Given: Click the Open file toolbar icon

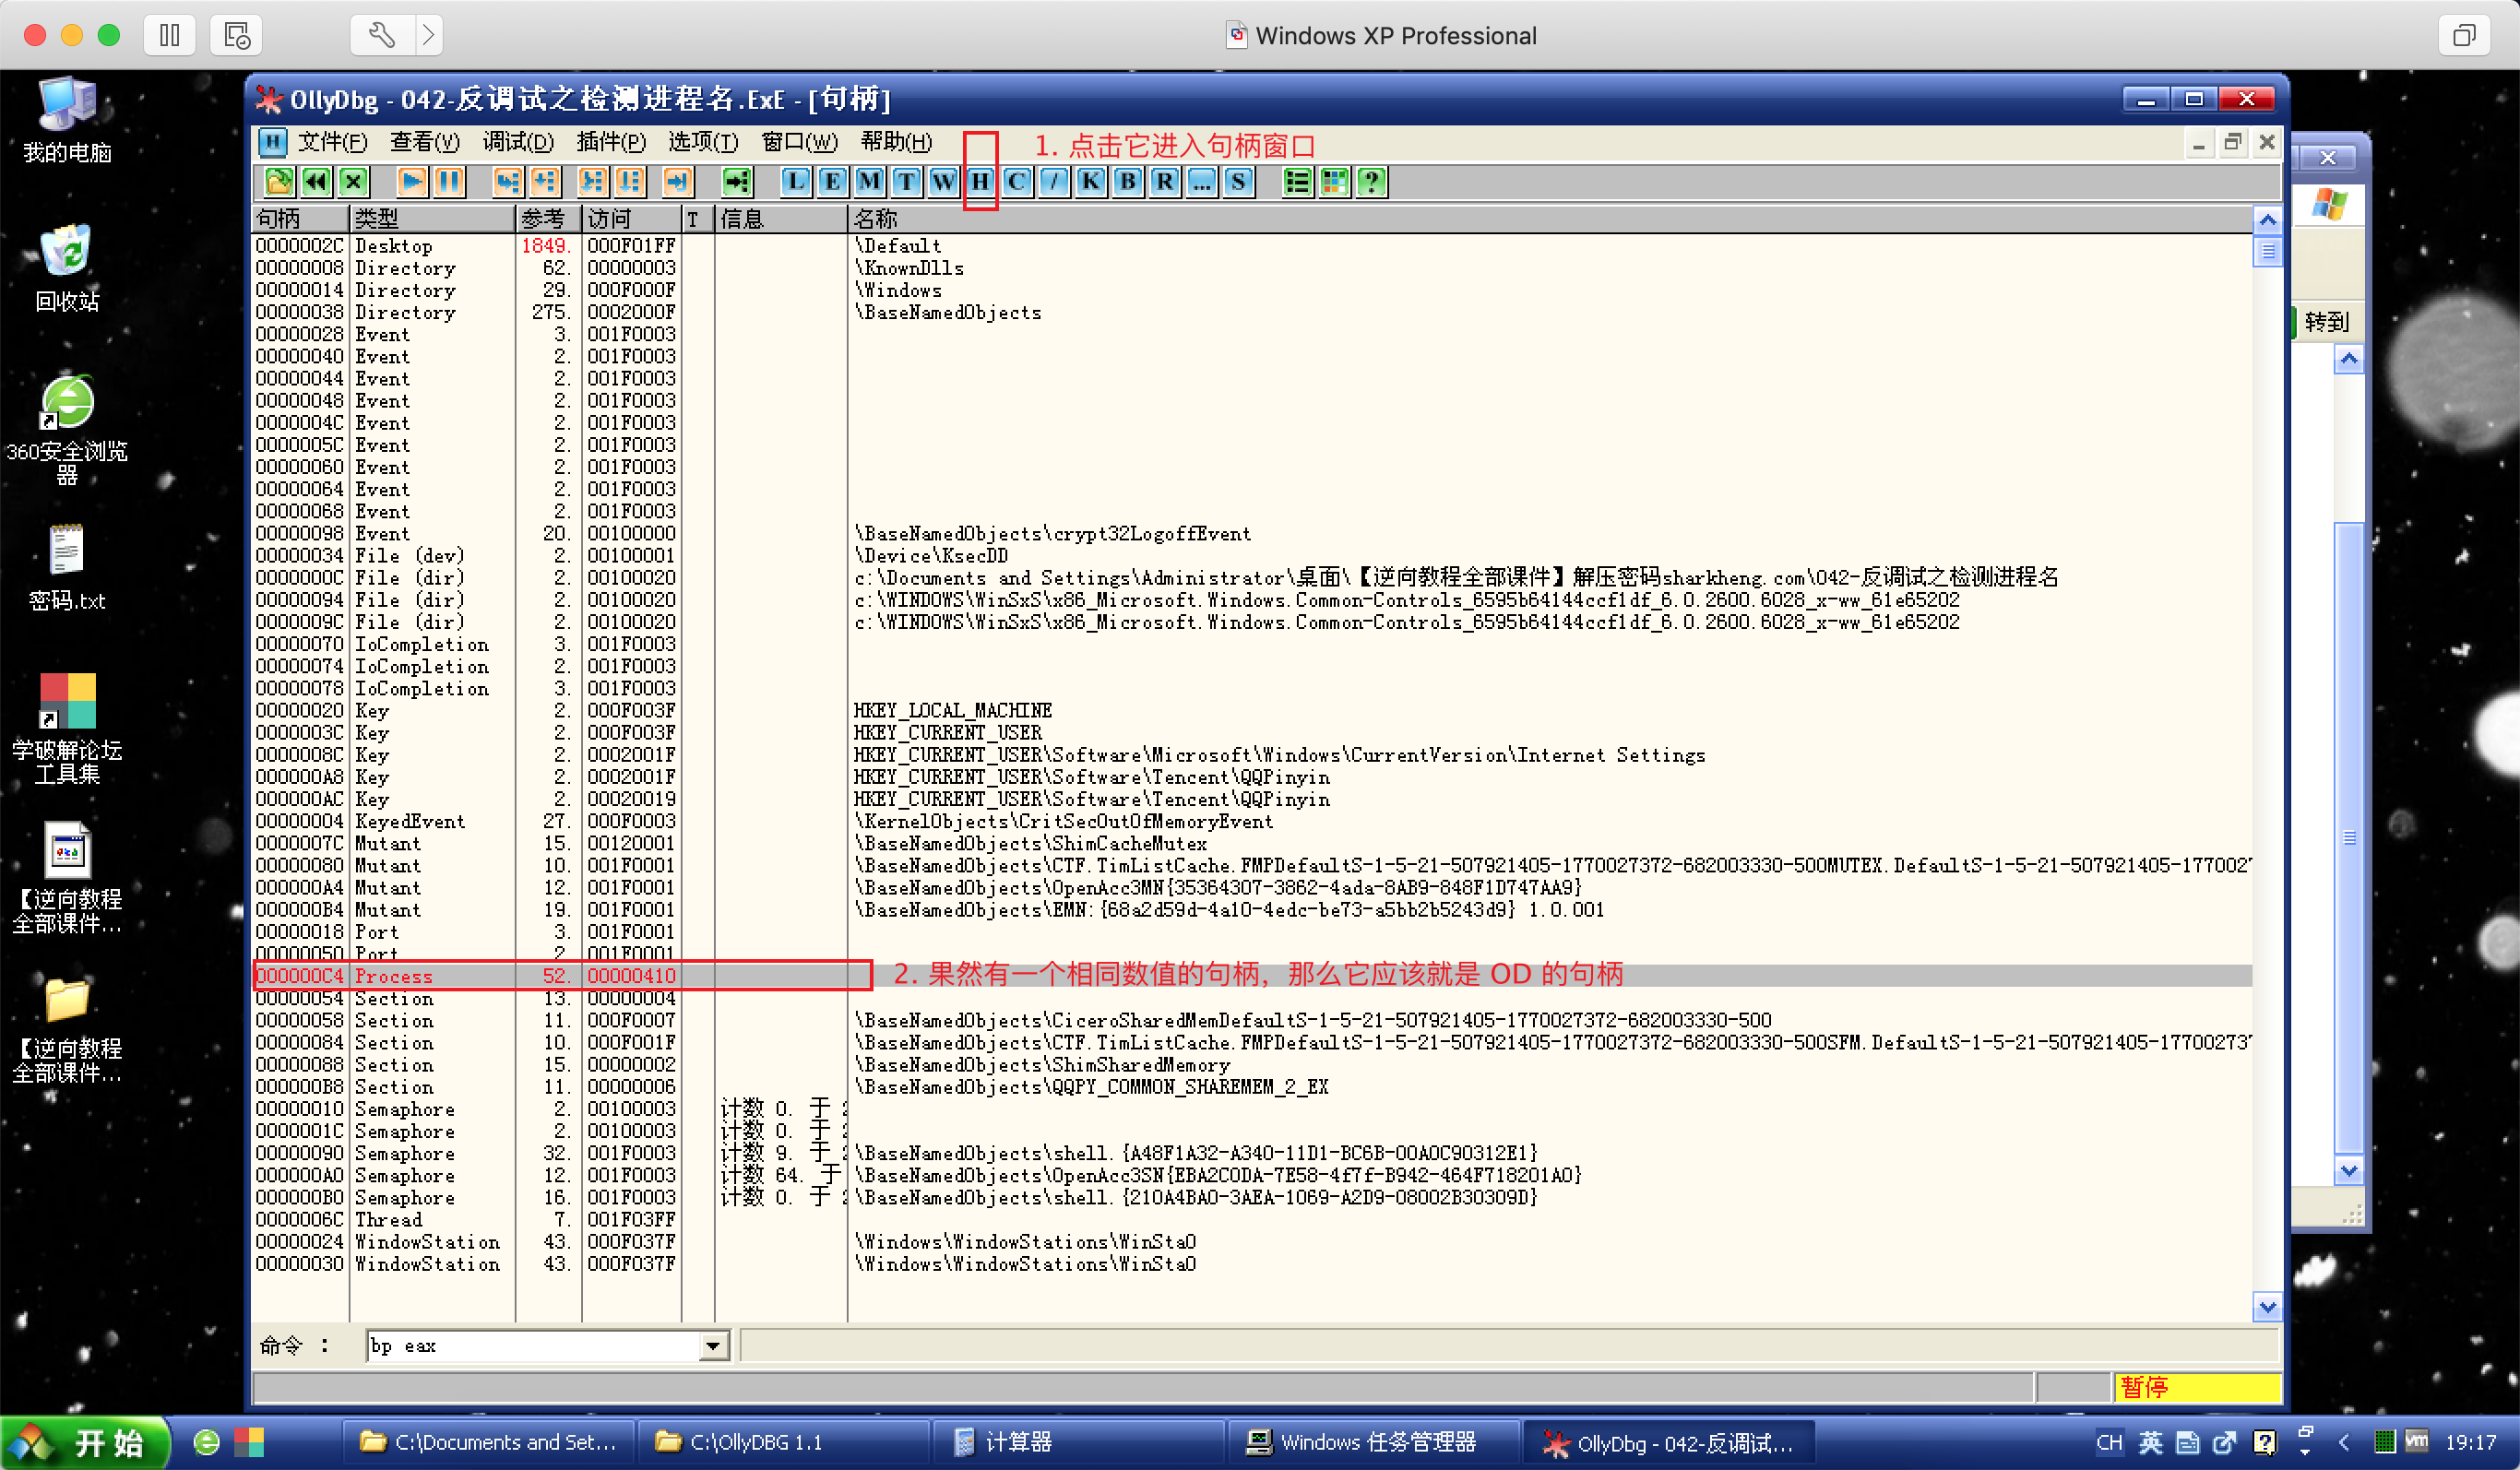Looking at the screenshot, I should [279, 182].
